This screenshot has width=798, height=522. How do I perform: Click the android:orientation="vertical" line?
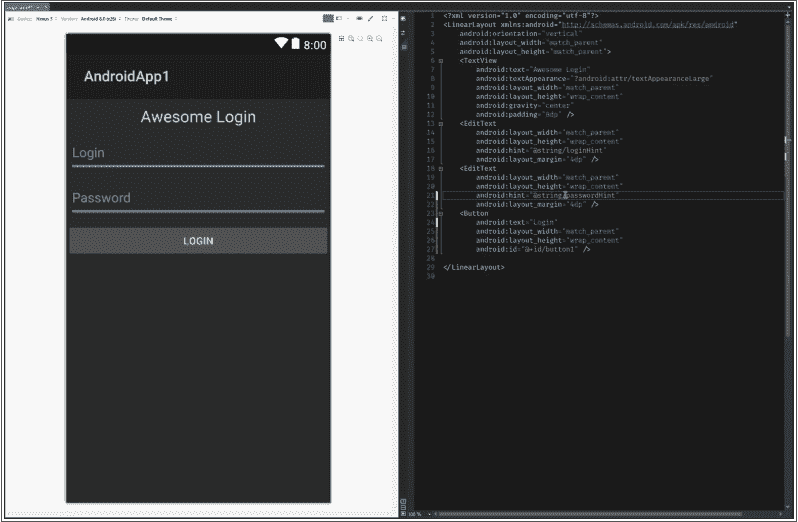click(521, 34)
